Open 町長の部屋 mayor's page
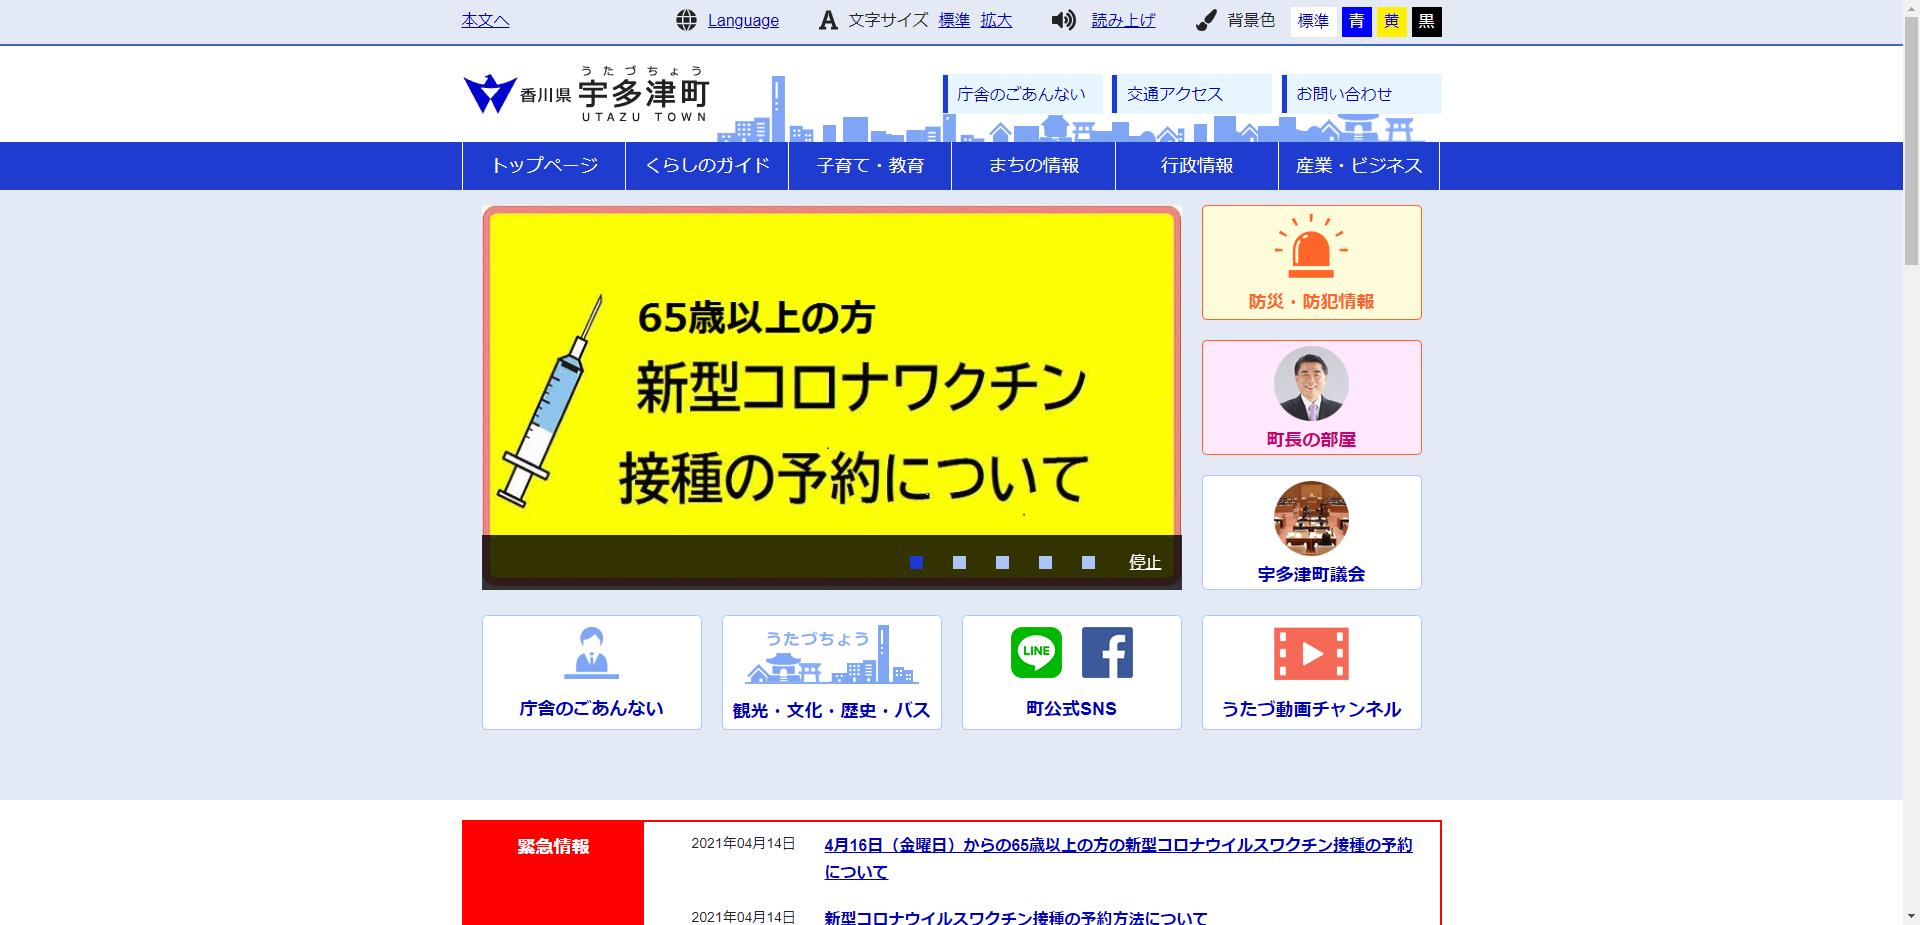Screen dimensions: 1920x925 click(1311, 397)
